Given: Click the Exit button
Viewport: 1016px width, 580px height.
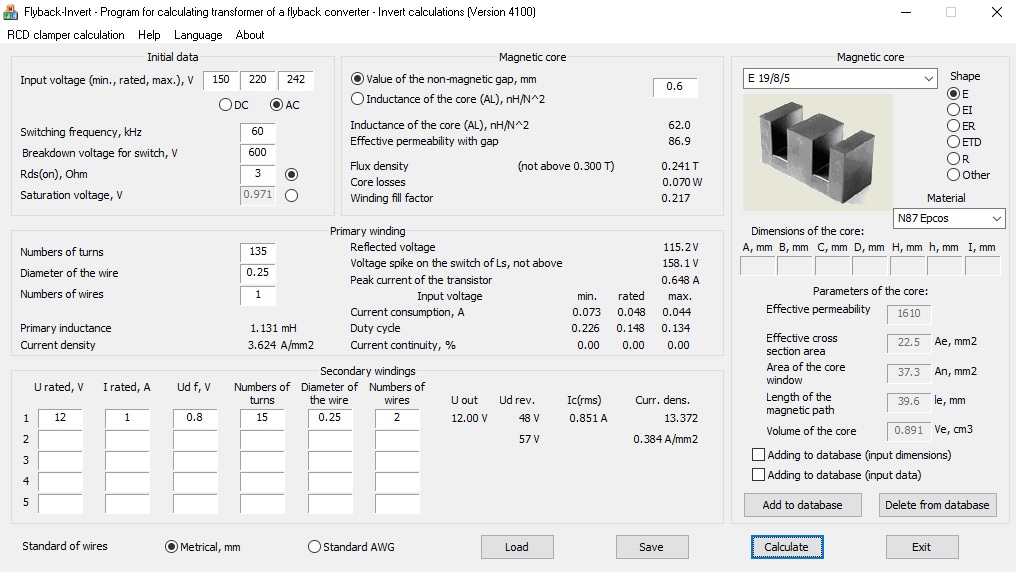Looking at the screenshot, I should tap(921, 547).
